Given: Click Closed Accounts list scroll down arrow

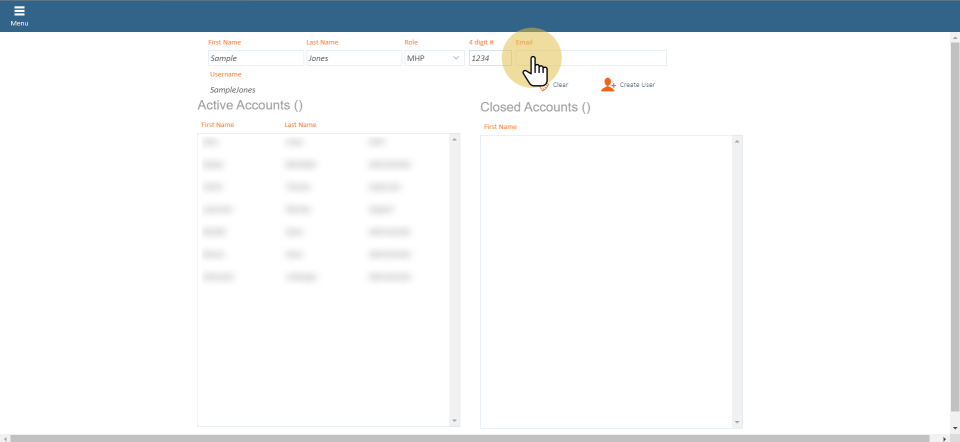Looking at the screenshot, I should [x=738, y=423].
